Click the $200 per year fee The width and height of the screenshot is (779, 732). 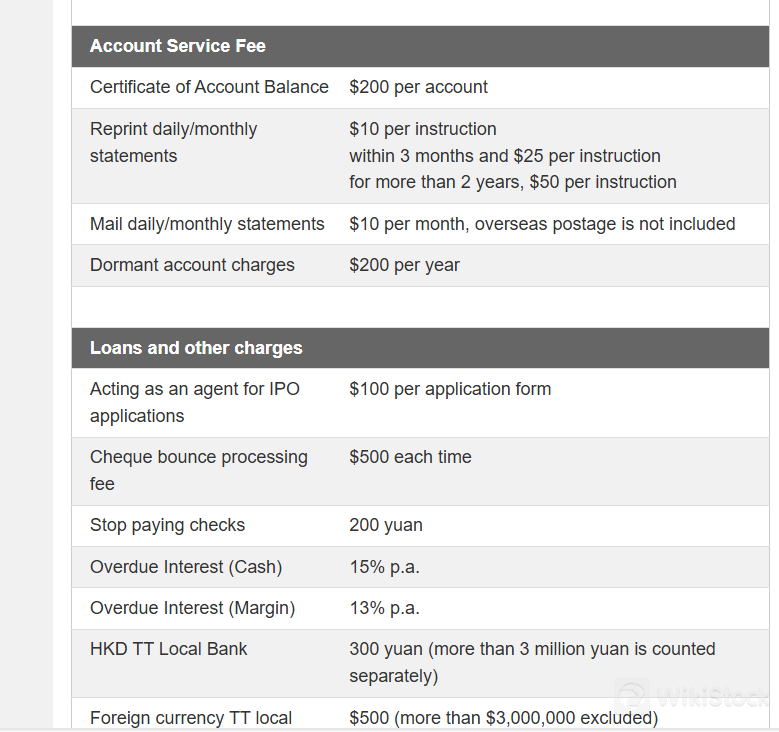coord(404,265)
